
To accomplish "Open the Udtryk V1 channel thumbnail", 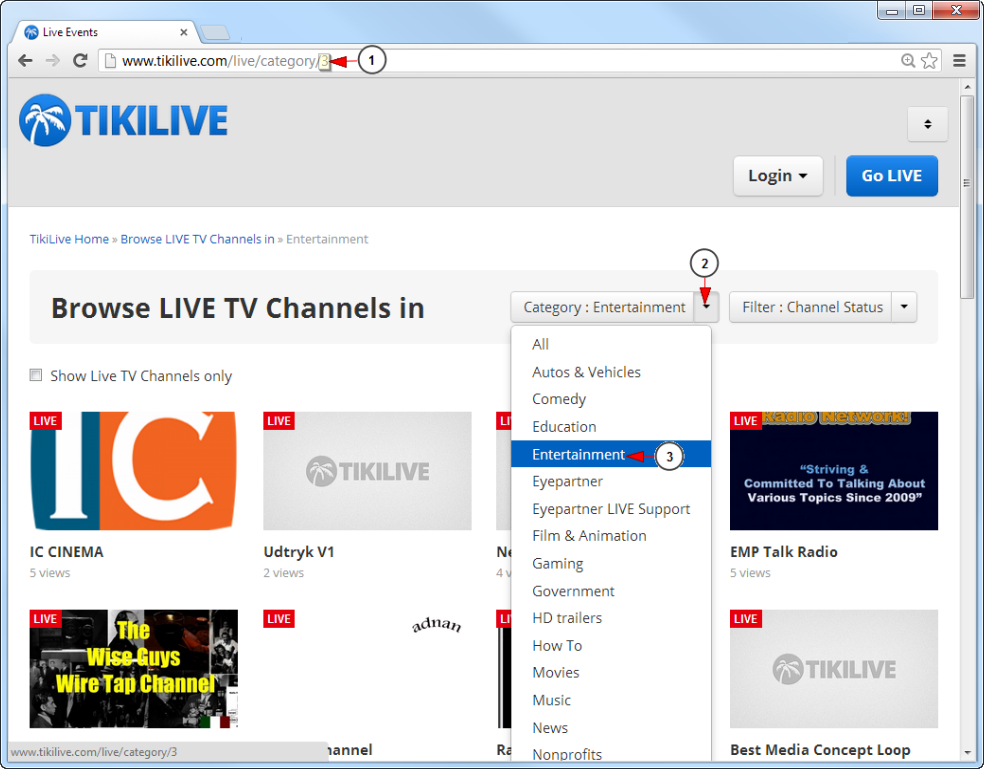I will [367, 471].
